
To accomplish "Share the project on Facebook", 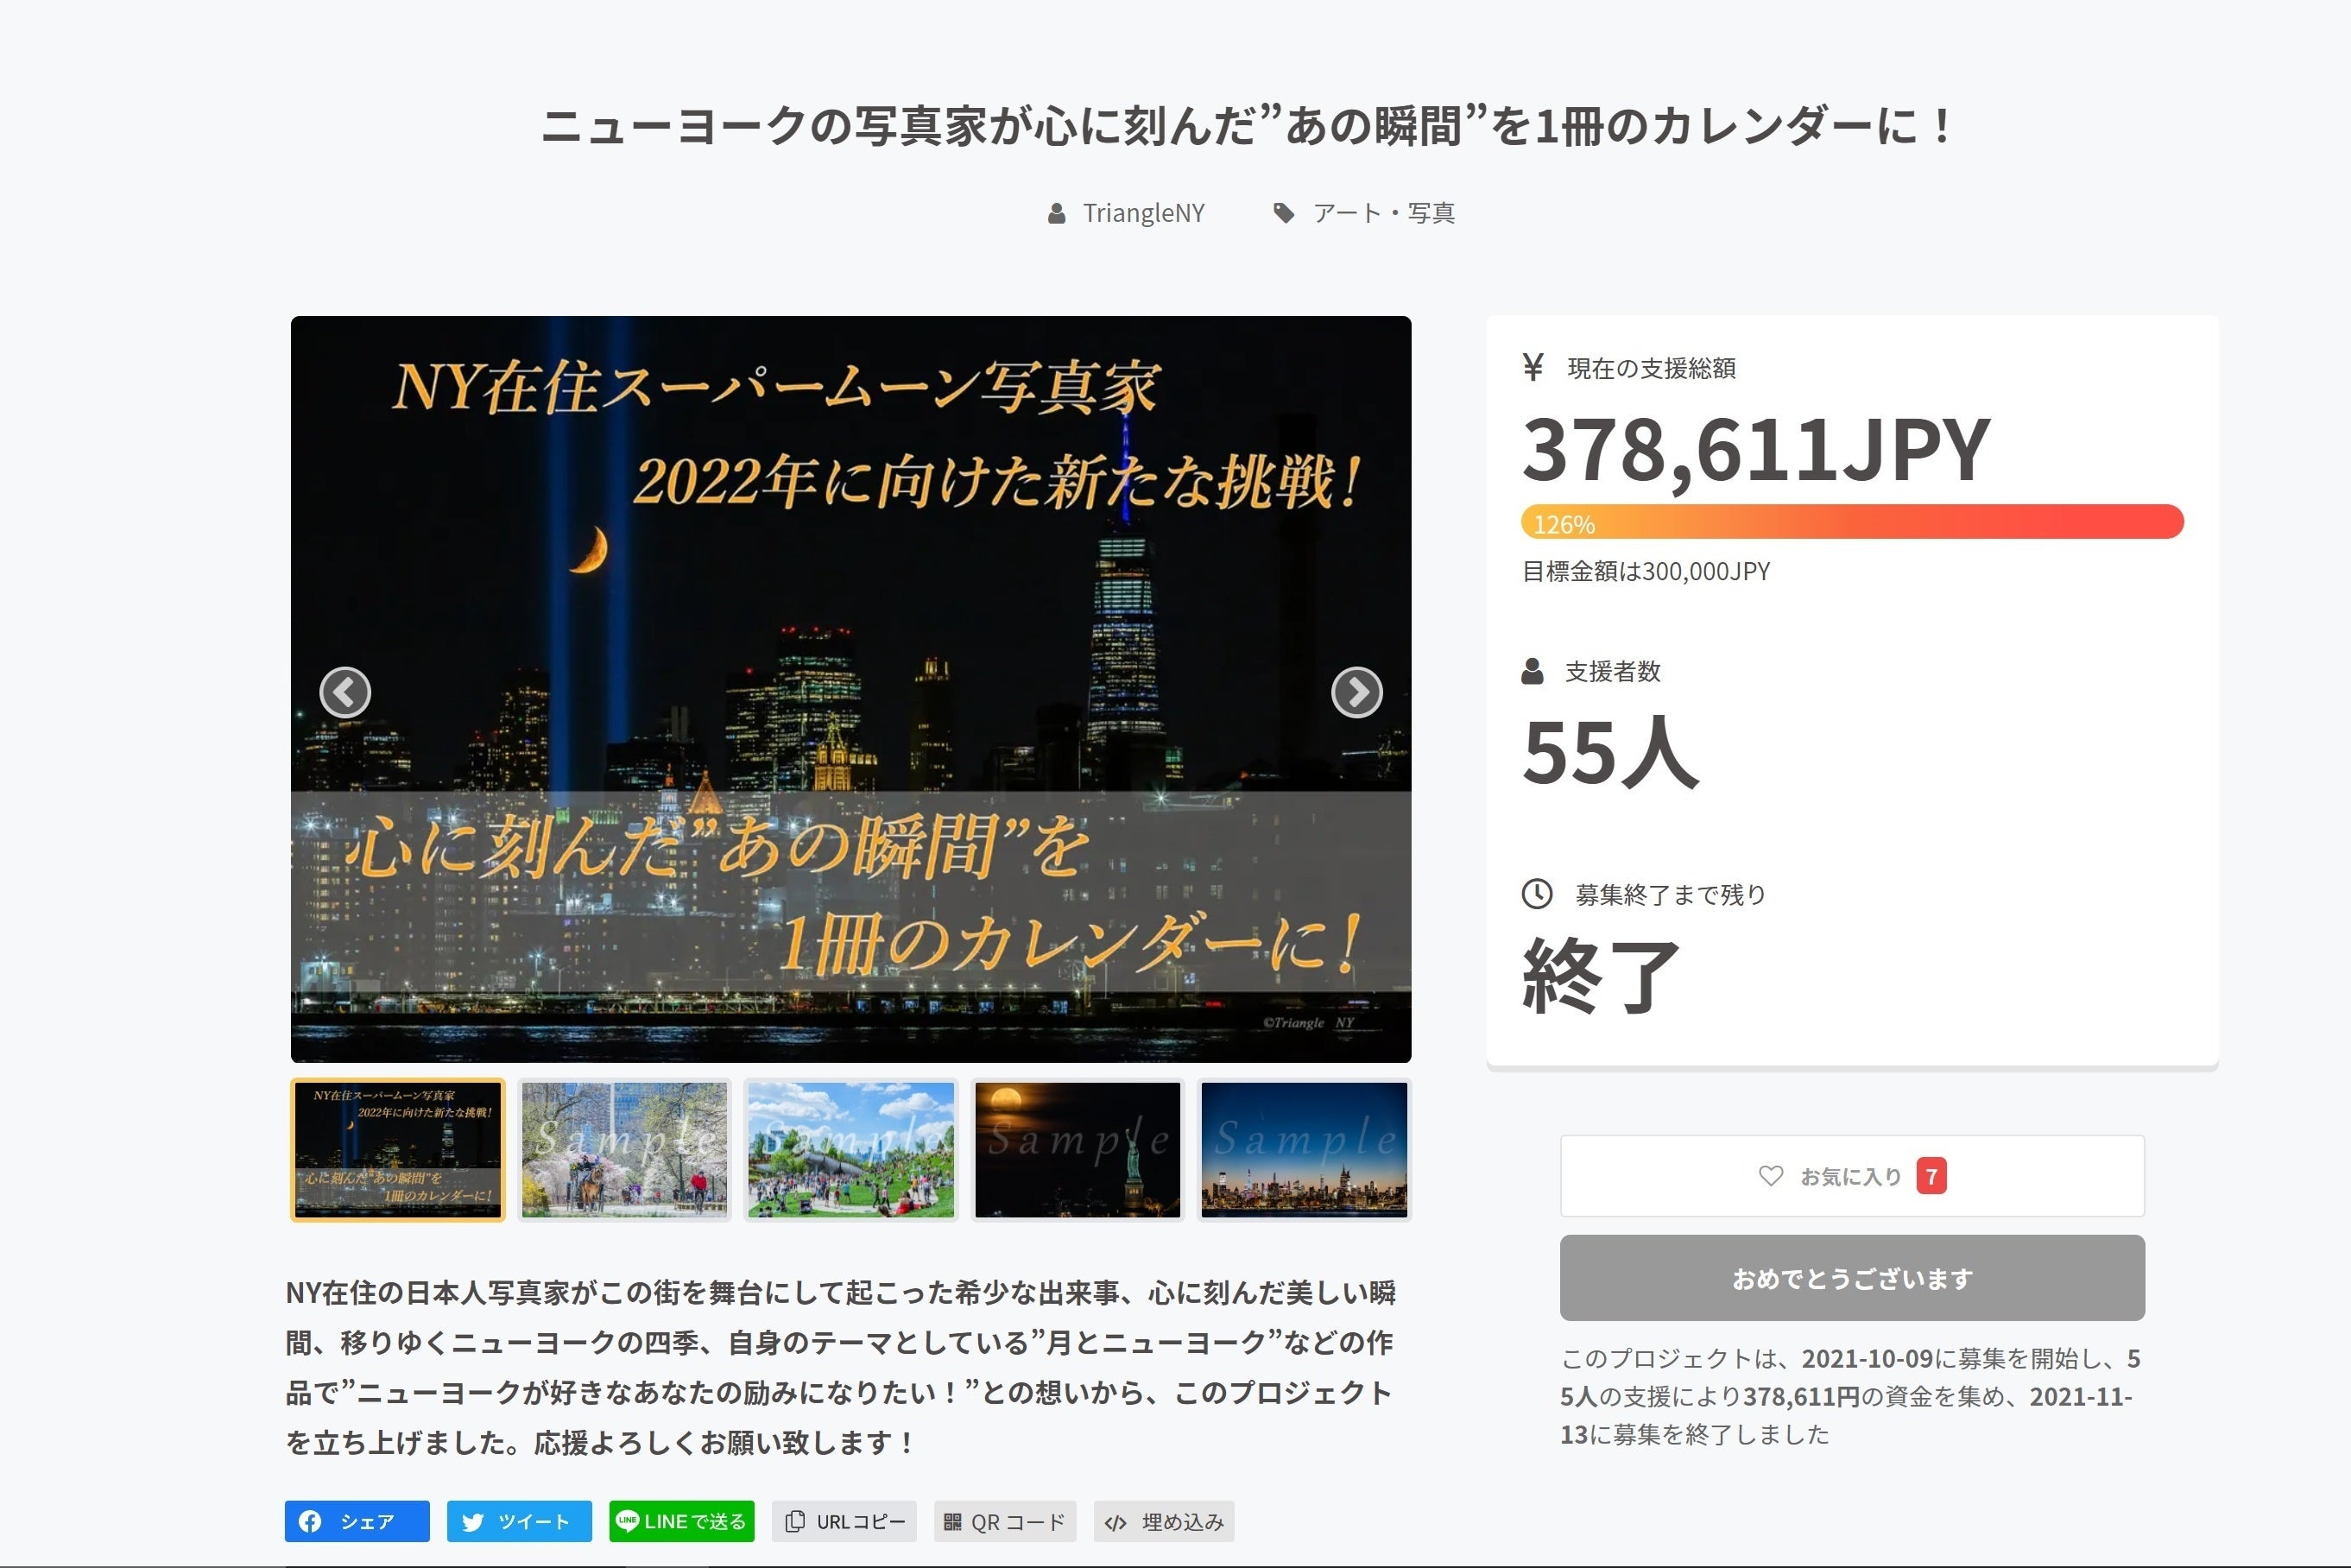I will pos(357,1521).
